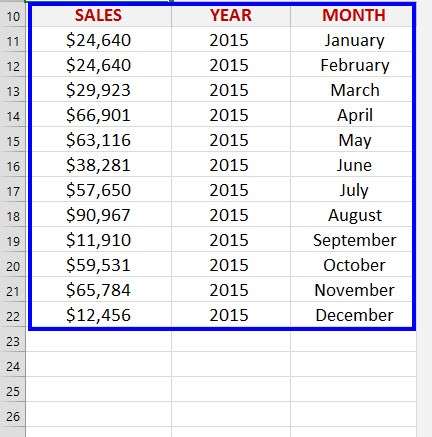
Task: Select the MONTH header cell
Action: click(353, 15)
